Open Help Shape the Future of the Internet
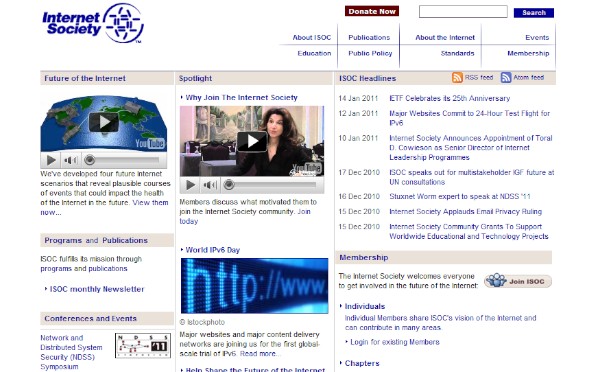This screenshot has height=372, width=600. tap(255, 369)
